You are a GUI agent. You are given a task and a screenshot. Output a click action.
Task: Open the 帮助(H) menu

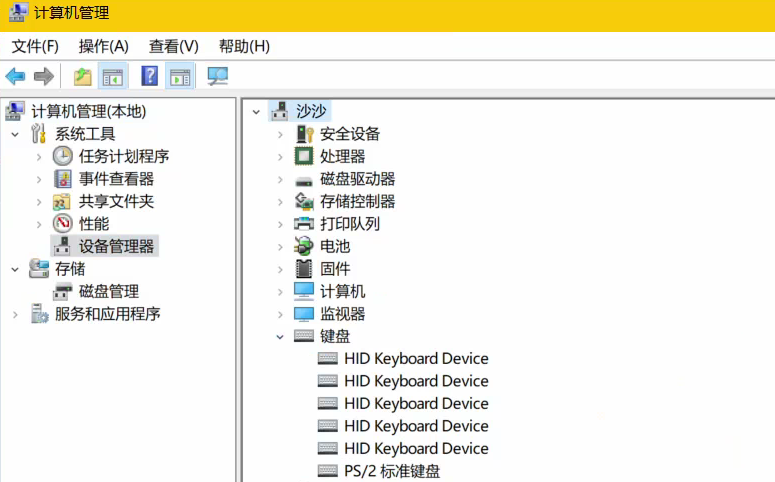tap(244, 46)
